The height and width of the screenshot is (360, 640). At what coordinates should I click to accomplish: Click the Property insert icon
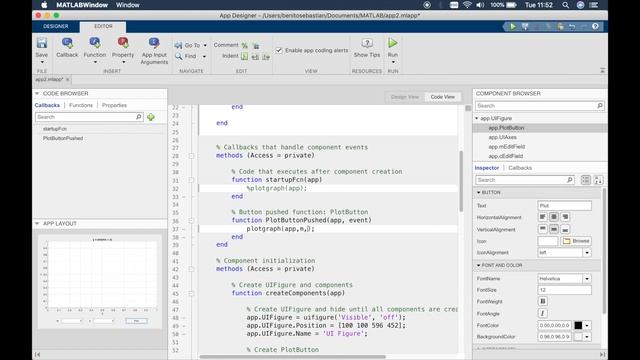[x=123, y=43]
